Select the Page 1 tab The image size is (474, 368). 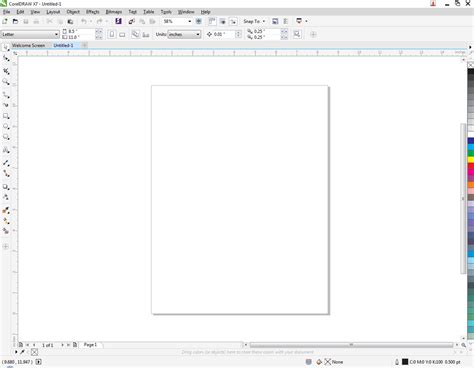pyautogui.click(x=90, y=345)
